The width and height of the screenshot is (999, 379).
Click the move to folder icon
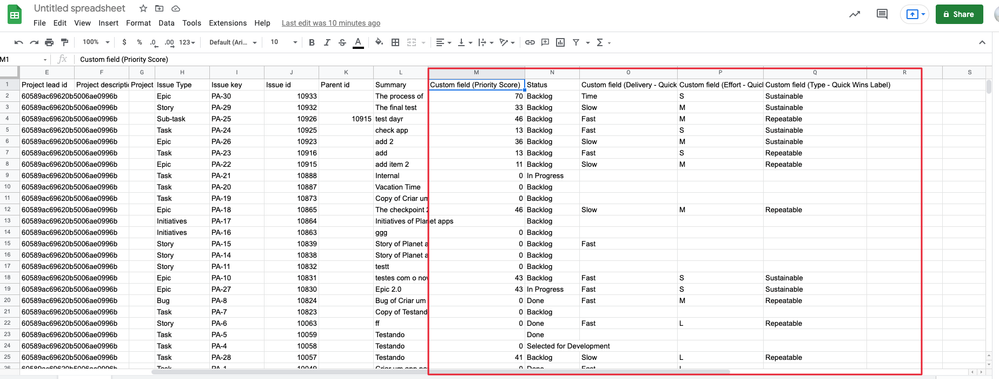[x=159, y=9]
